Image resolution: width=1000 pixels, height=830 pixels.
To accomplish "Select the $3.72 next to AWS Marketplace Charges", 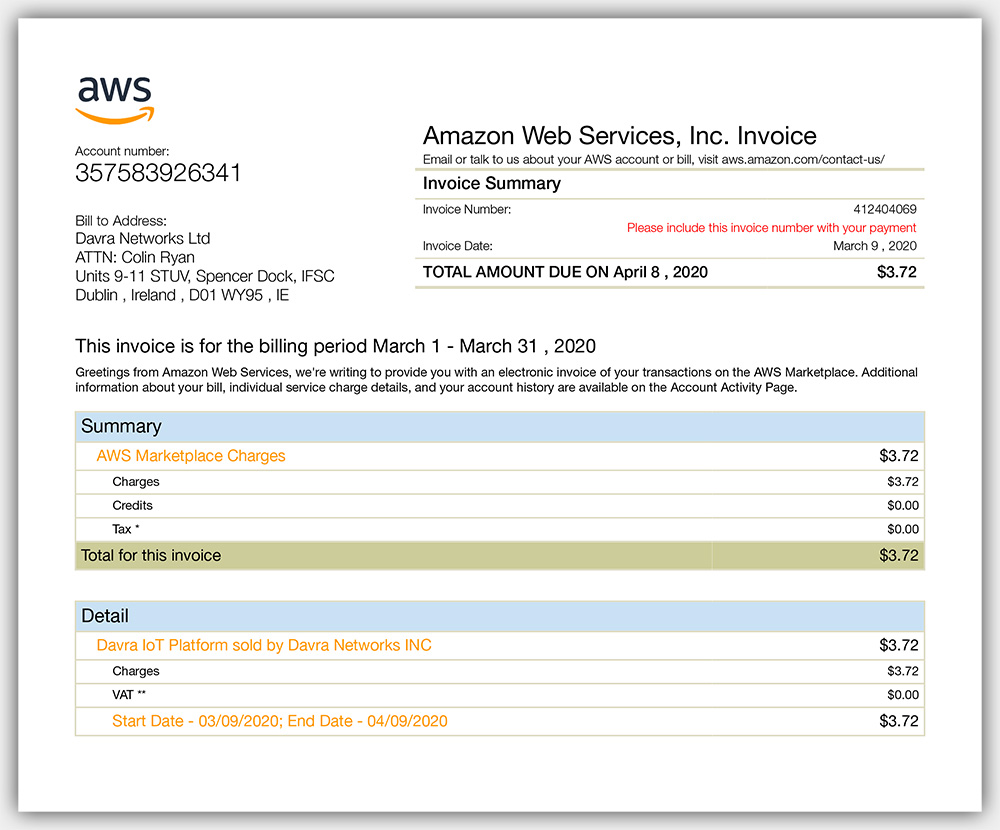I will (899, 456).
